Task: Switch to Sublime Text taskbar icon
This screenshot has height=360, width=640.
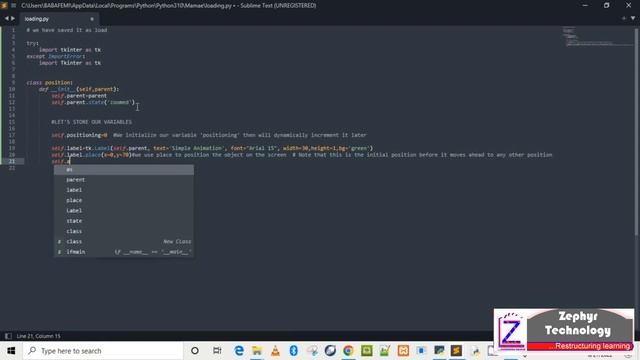Action: point(456,351)
